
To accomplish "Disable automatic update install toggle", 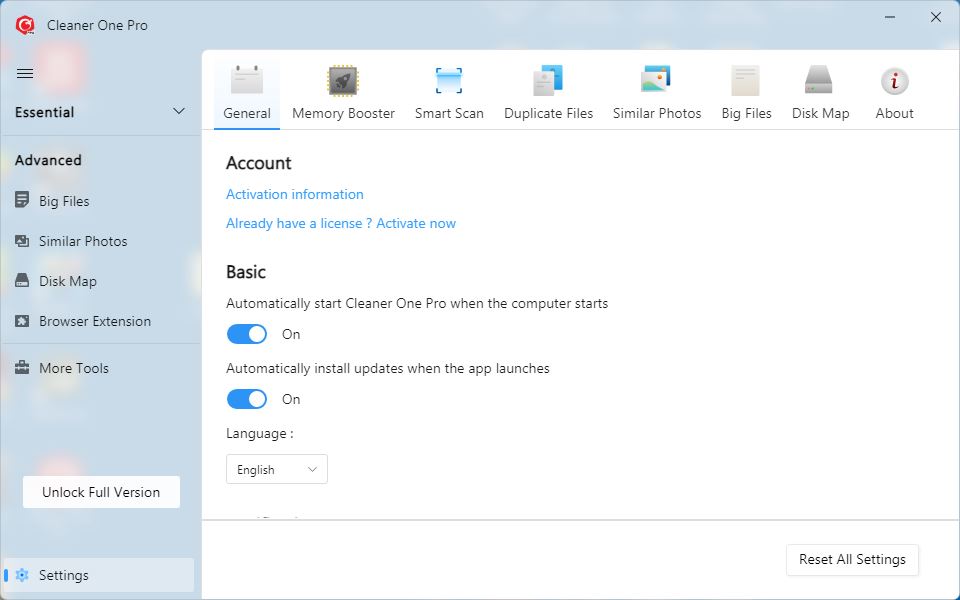I will pyautogui.click(x=247, y=399).
